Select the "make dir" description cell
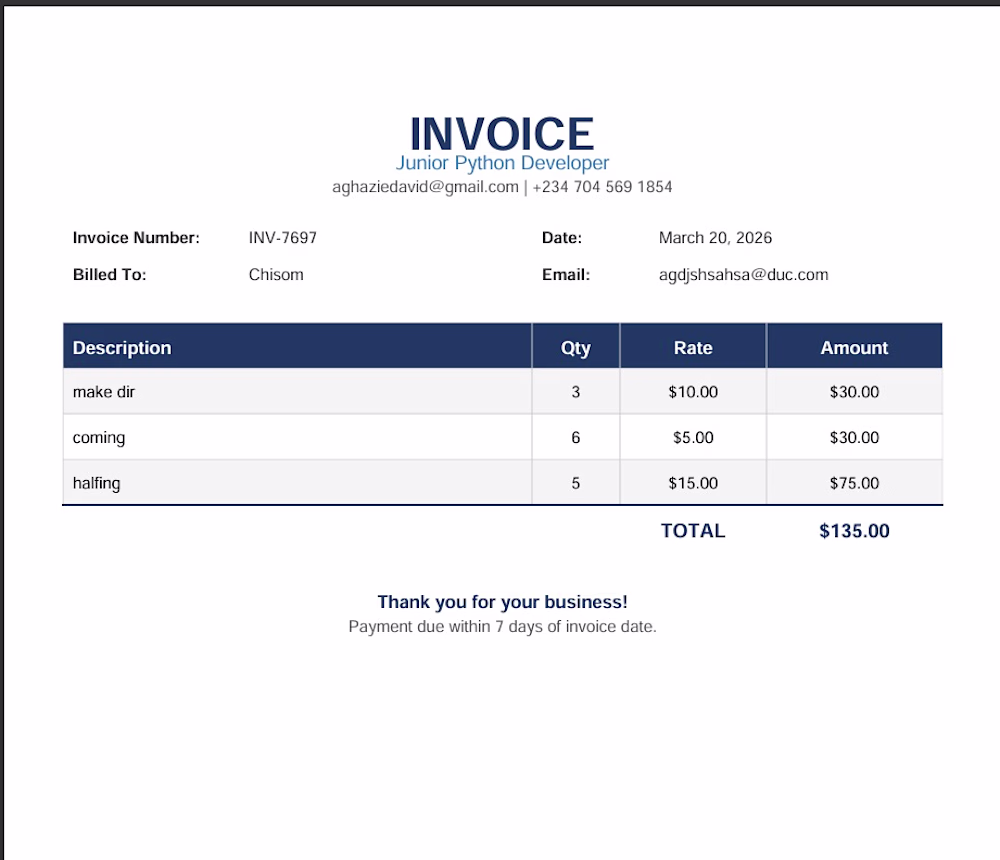The width and height of the screenshot is (1000, 860). 104,392
